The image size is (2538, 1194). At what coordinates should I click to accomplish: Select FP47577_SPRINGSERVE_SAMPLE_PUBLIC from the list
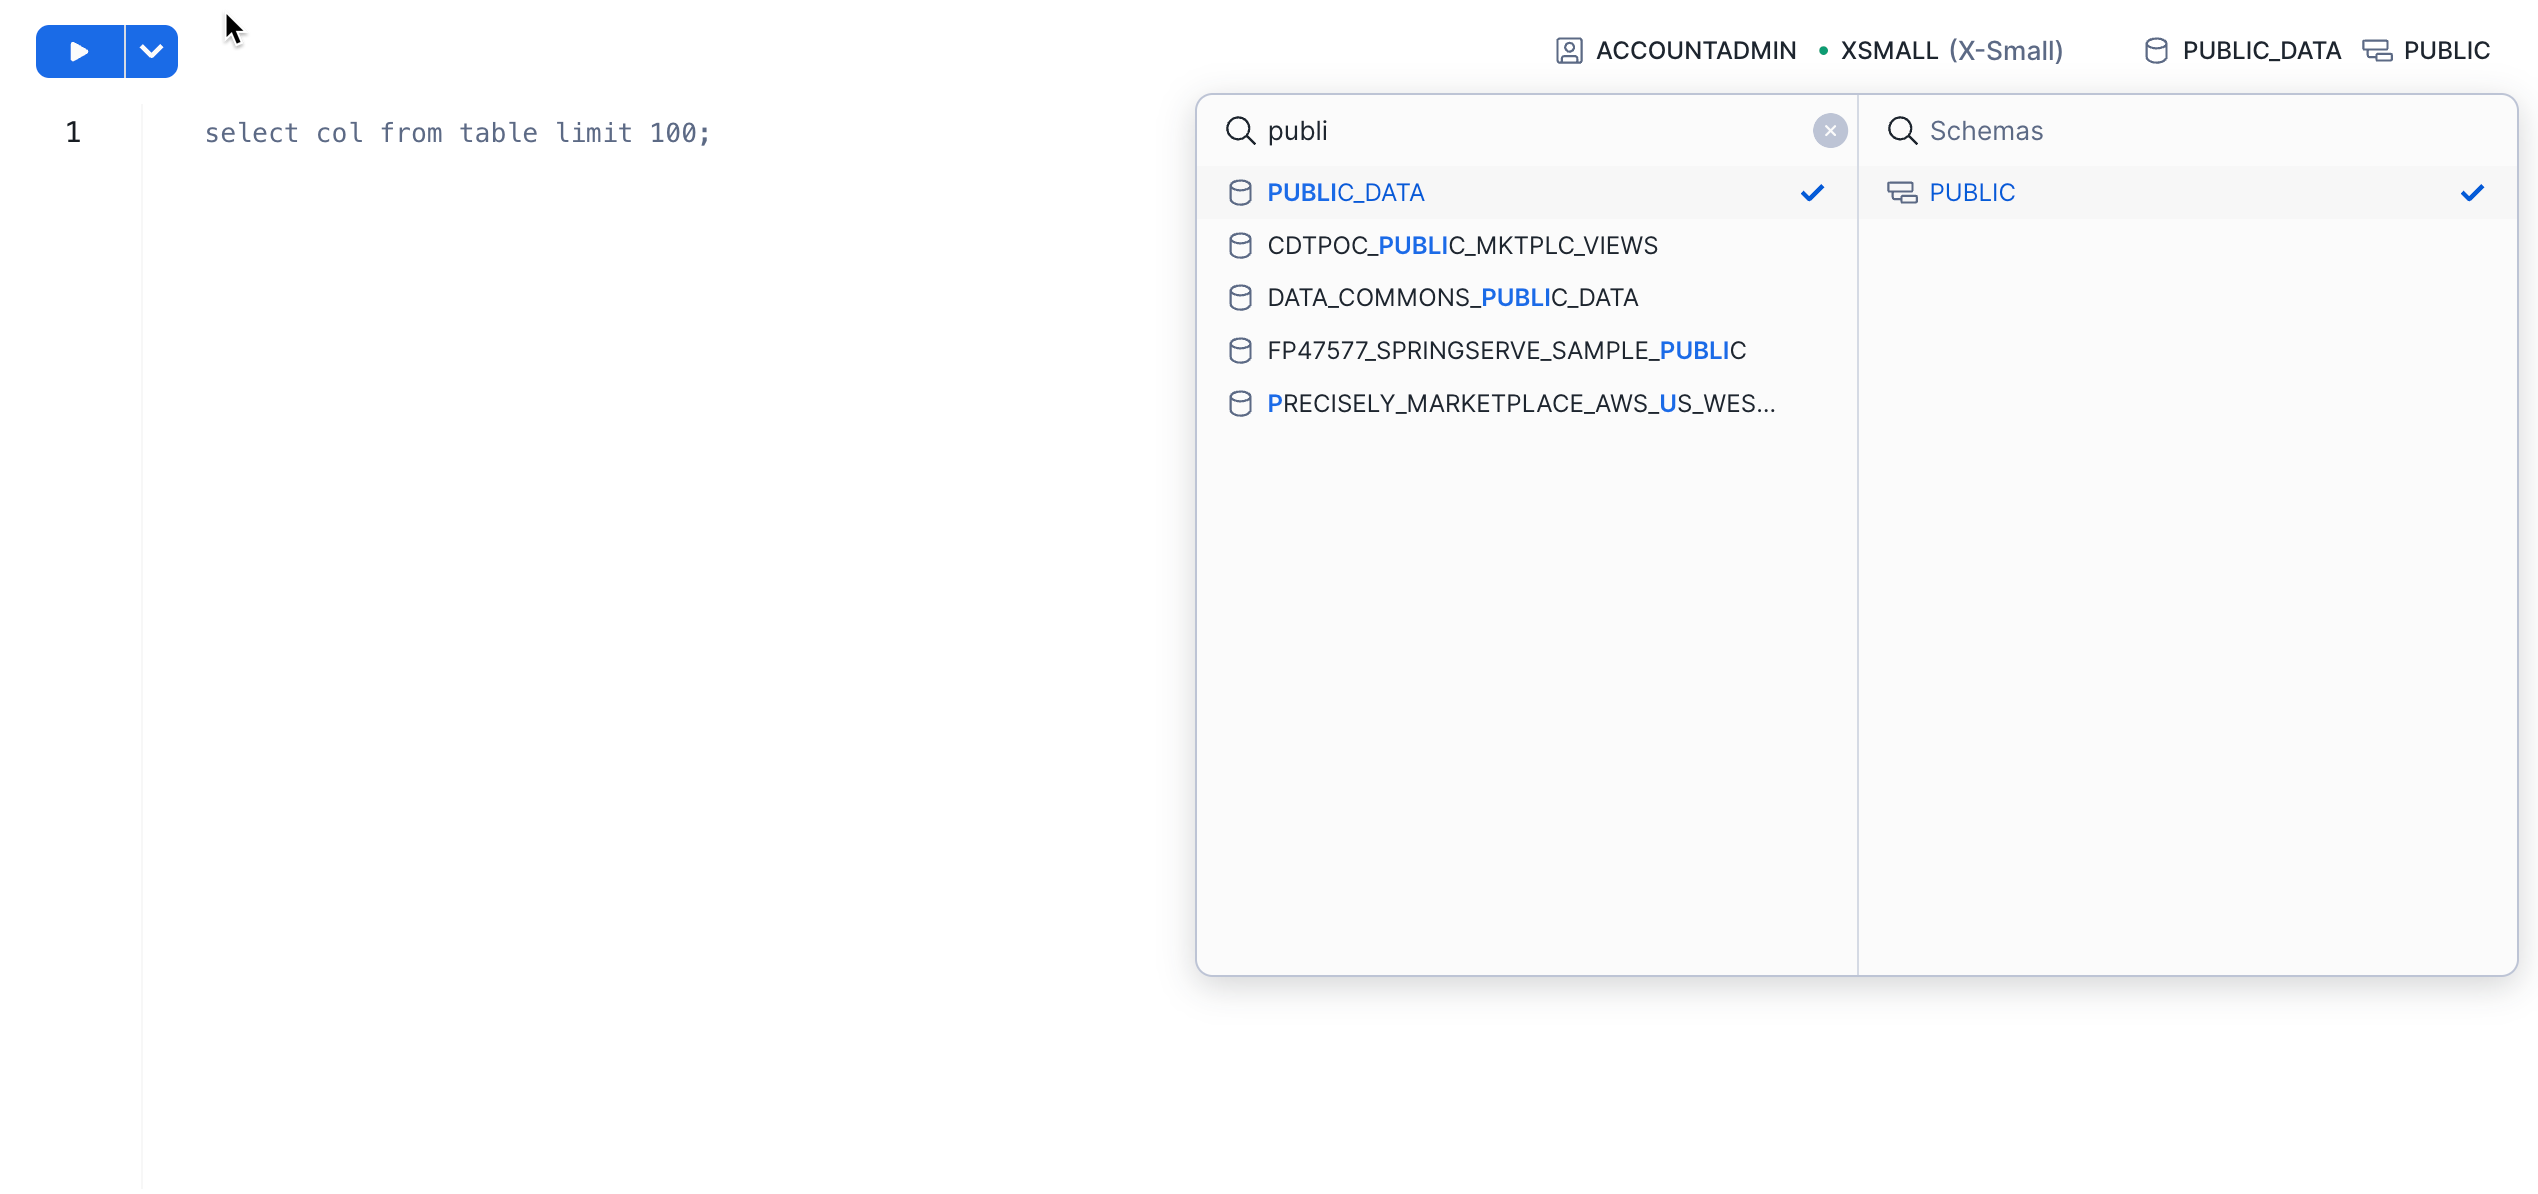click(1507, 350)
